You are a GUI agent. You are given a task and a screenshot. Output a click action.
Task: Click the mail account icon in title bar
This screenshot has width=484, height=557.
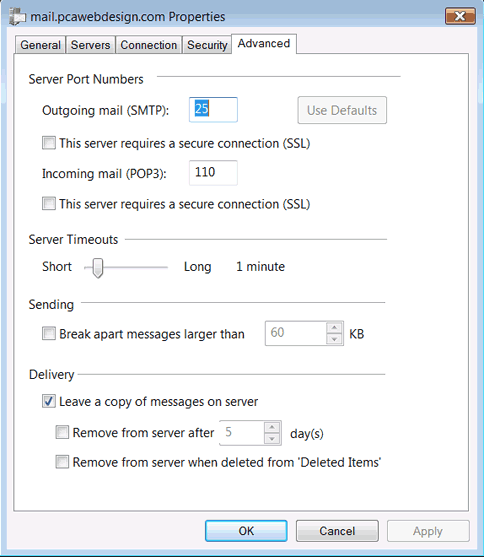(x=17, y=16)
